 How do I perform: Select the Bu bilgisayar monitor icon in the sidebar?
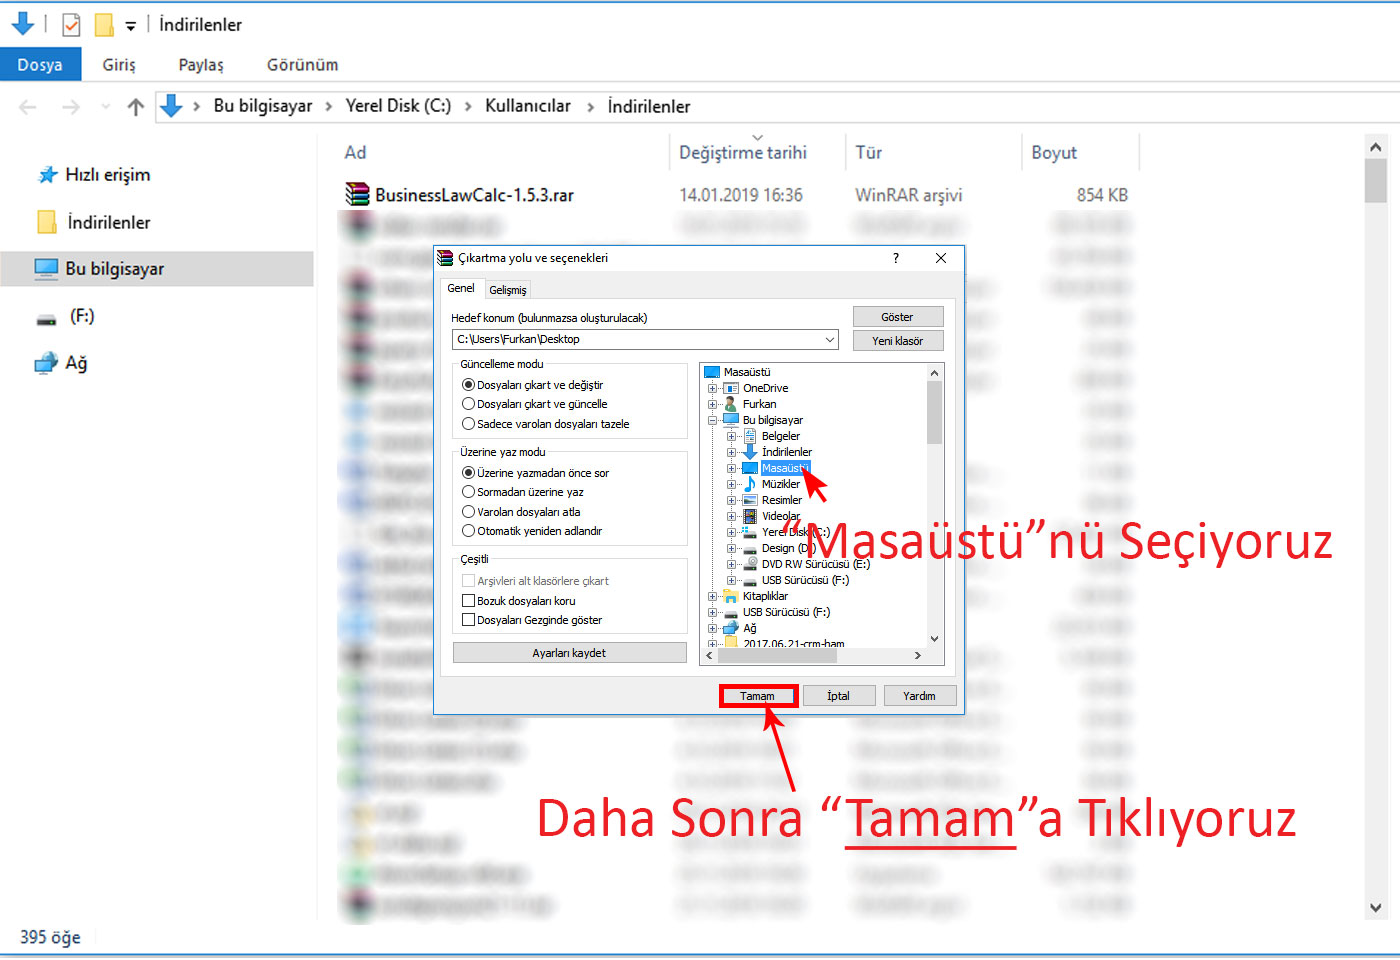(x=46, y=268)
